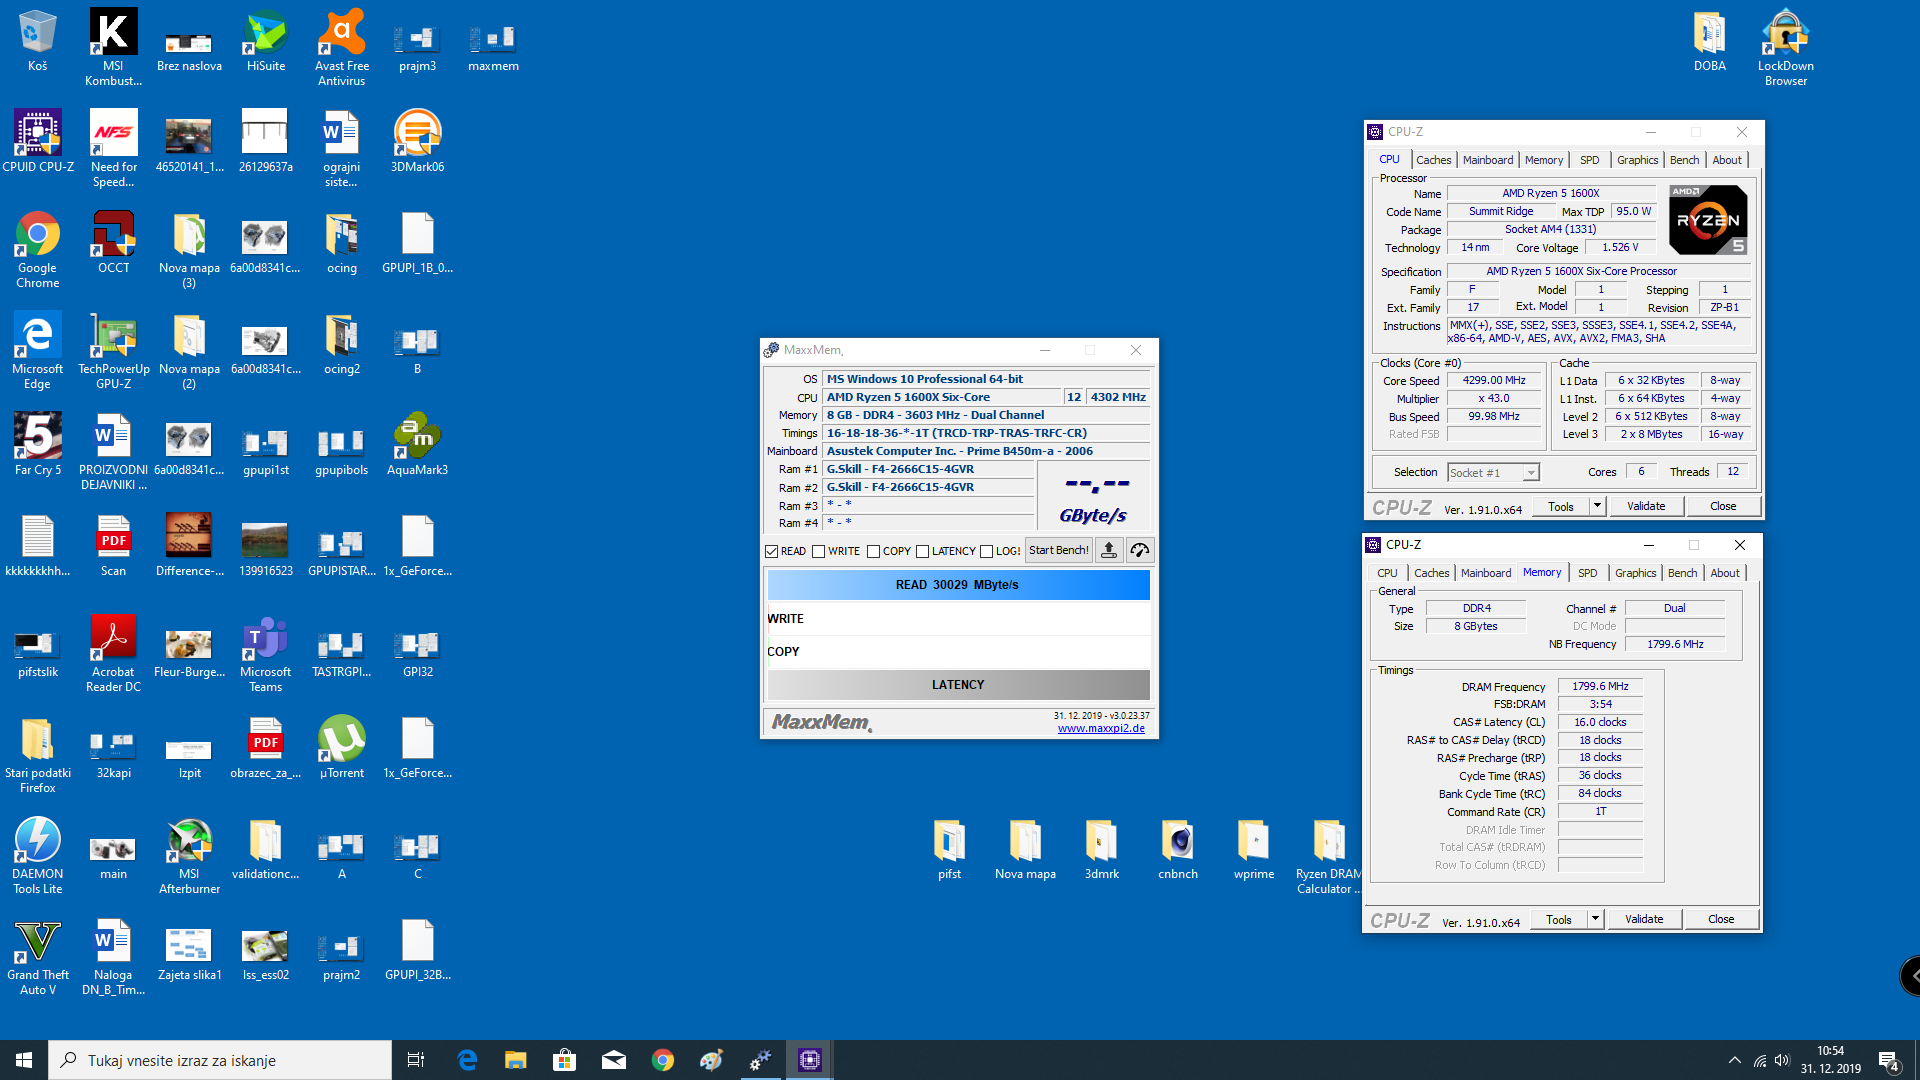Open the AquaMark3 desktop shortcut
Screen dimensions: 1920x1080
[x=417, y=444]
